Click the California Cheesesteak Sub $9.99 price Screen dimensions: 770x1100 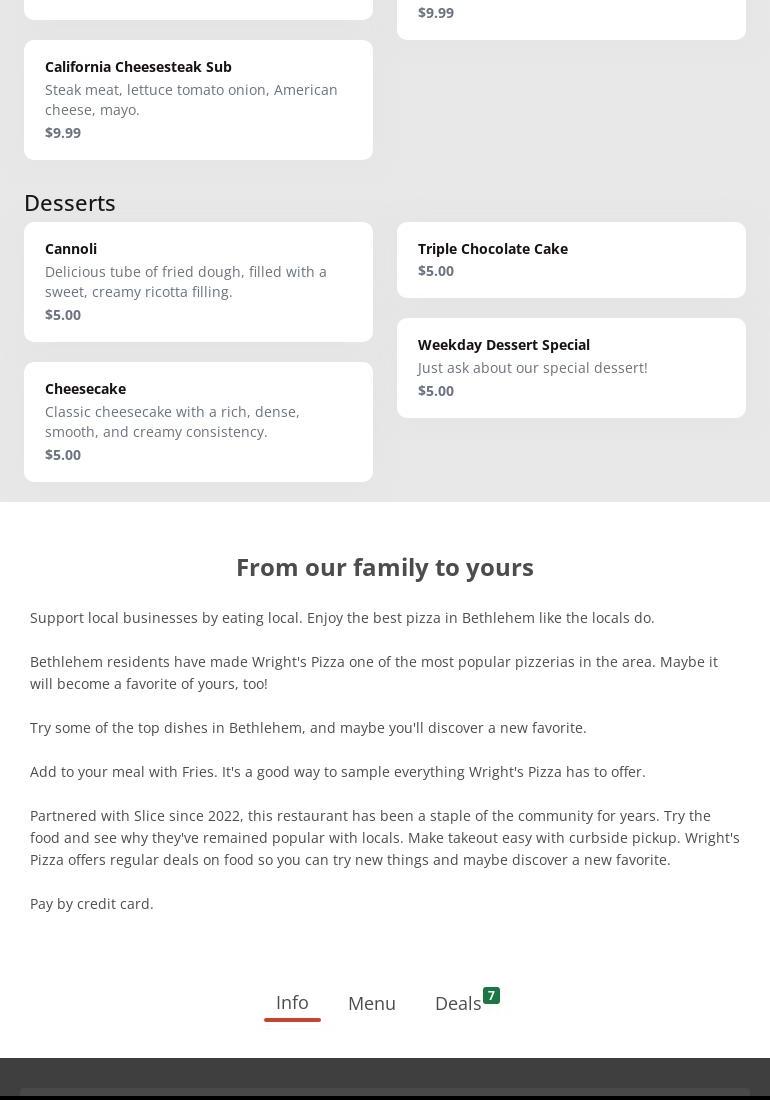coord(63,133)
